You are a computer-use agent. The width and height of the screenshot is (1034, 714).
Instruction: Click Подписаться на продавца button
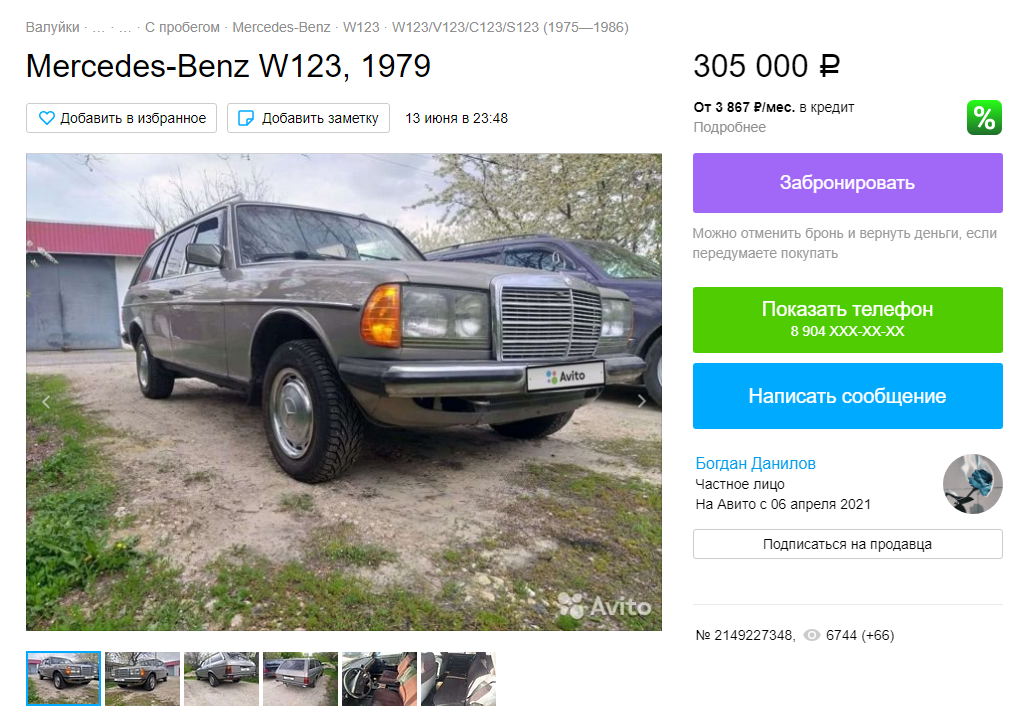pyautogui.click(x=847, y=544)
